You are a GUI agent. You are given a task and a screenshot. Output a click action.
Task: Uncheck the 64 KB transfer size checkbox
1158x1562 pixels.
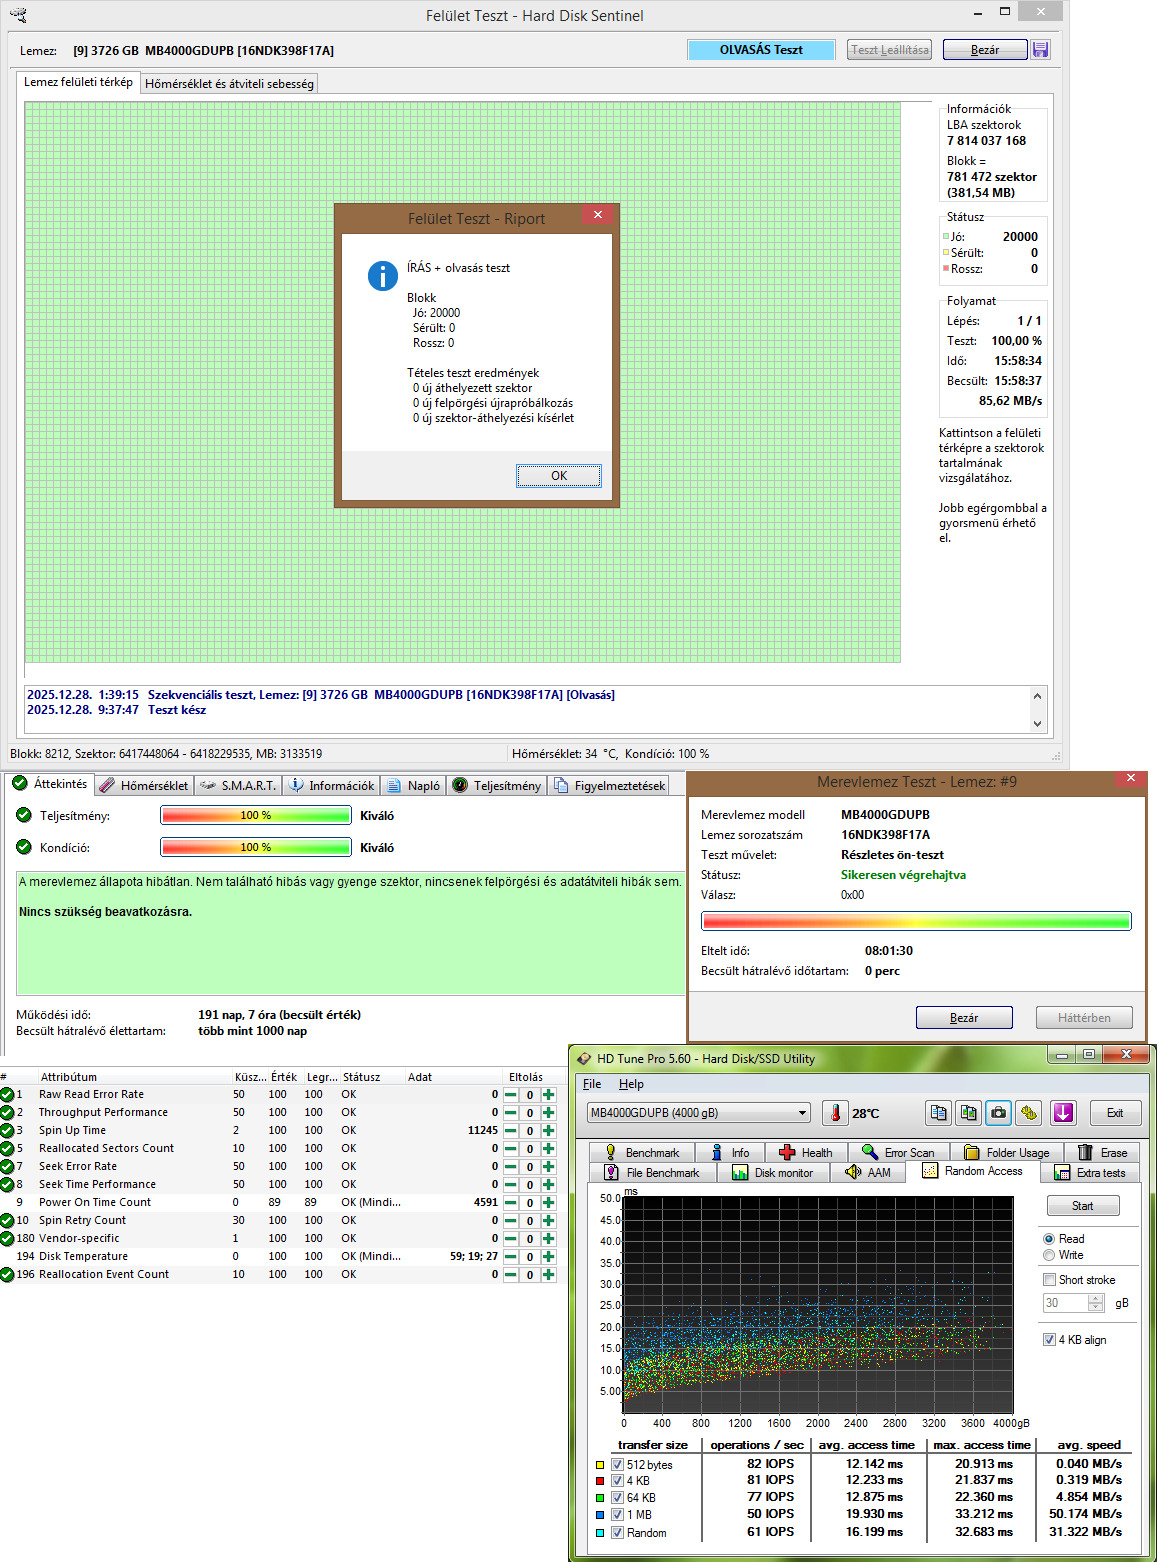[x=617, y=1498]
